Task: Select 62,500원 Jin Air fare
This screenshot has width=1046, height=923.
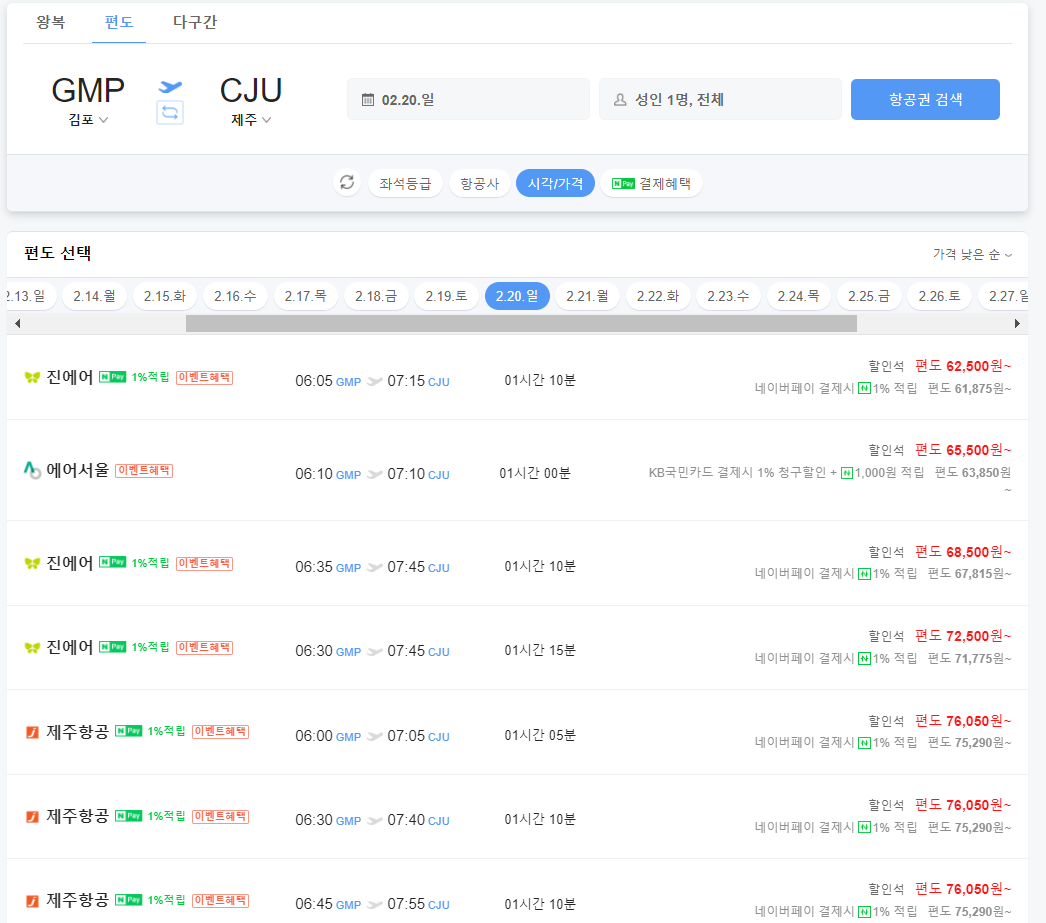Action: click(x=963, y=366)
